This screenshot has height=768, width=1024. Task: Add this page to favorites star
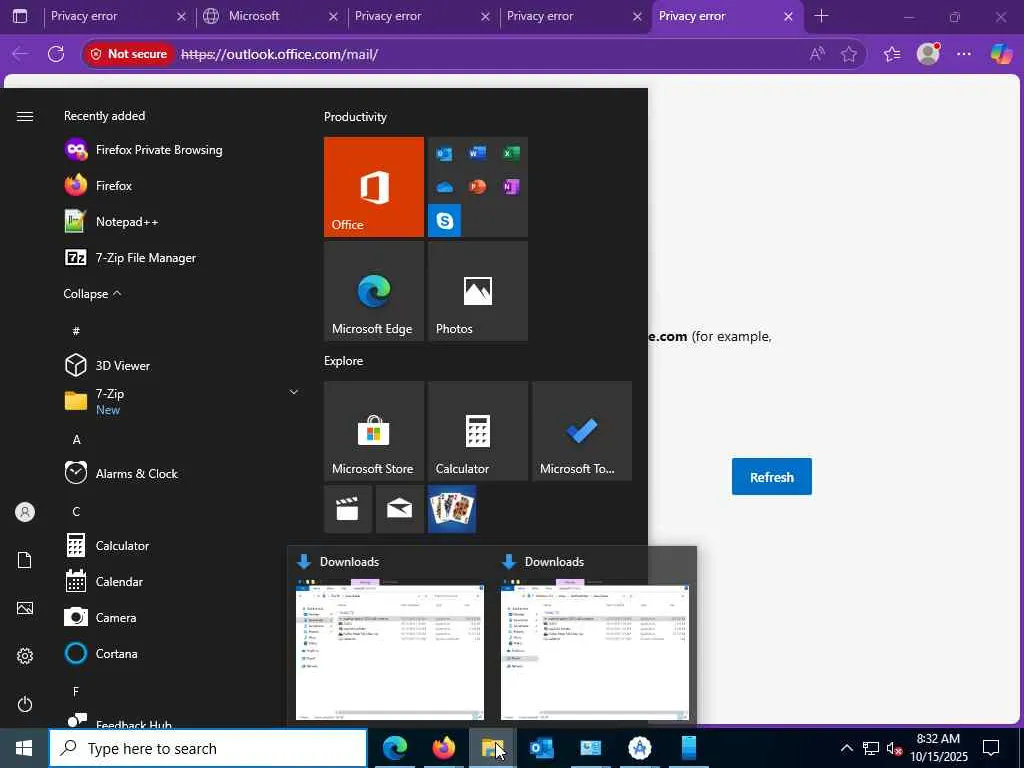click(848, 54)
